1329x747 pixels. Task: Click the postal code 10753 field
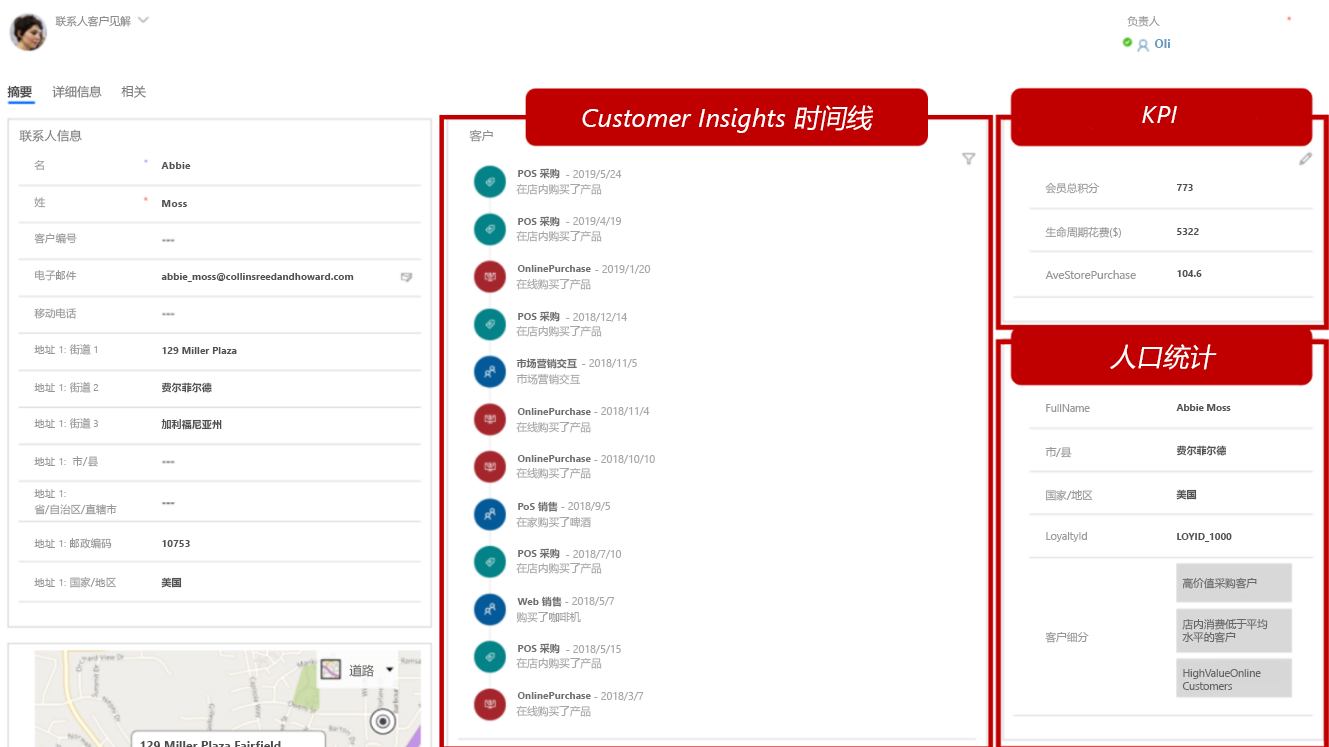pos(176,544)
